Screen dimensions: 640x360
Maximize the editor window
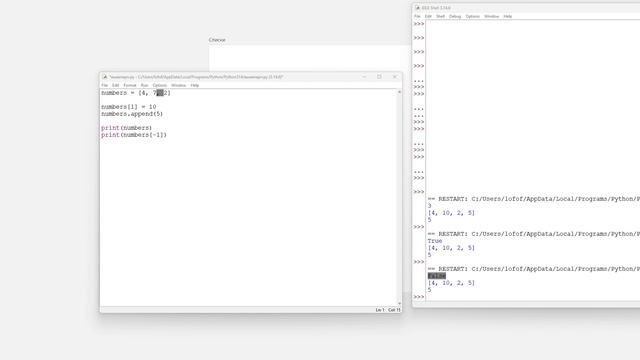[379, 77]
